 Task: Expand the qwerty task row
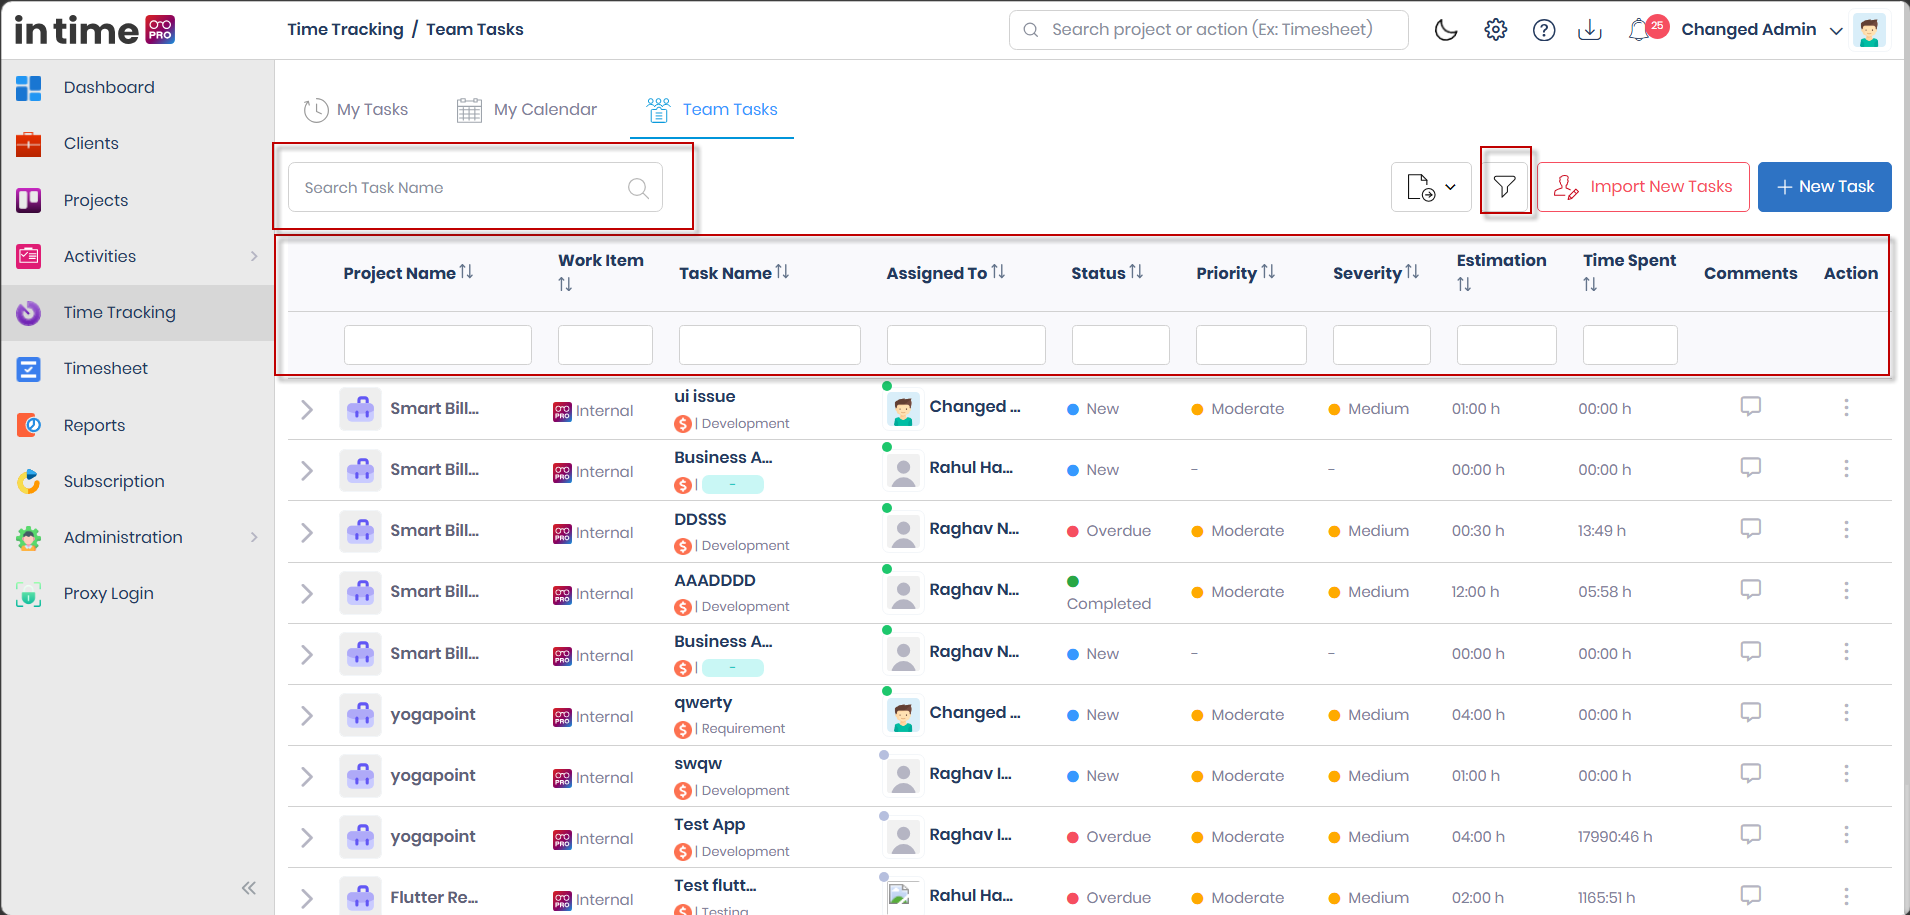[x=307, y=716]
